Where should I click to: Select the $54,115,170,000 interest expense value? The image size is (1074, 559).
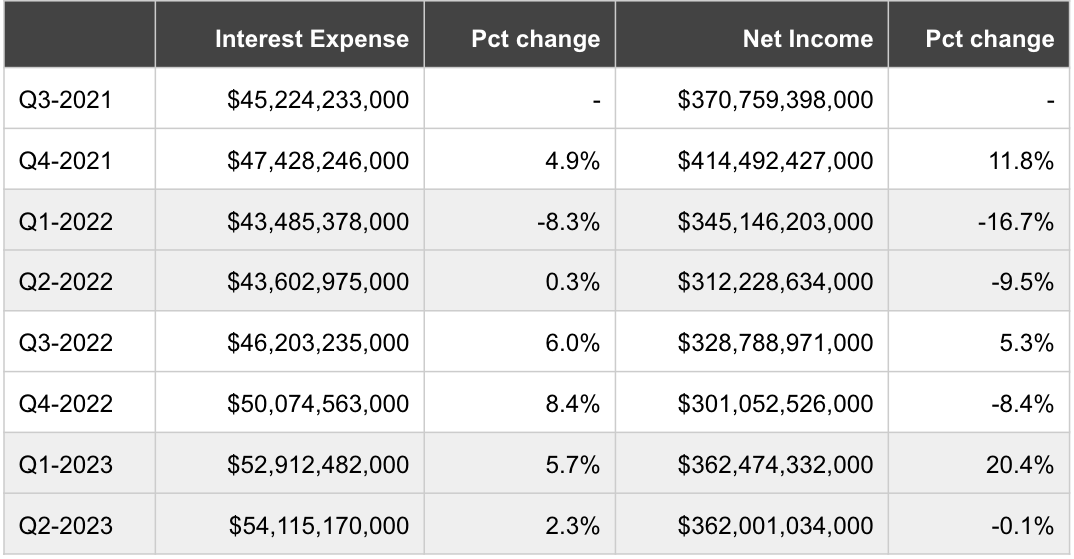tap(318, 525)
